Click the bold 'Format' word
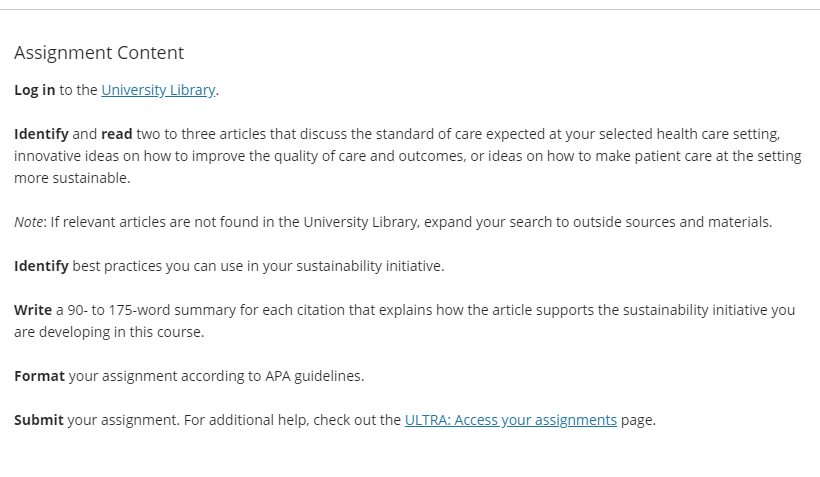Image resolution: width=820 pixels, height=477 pixels. [x=39, y=376]
